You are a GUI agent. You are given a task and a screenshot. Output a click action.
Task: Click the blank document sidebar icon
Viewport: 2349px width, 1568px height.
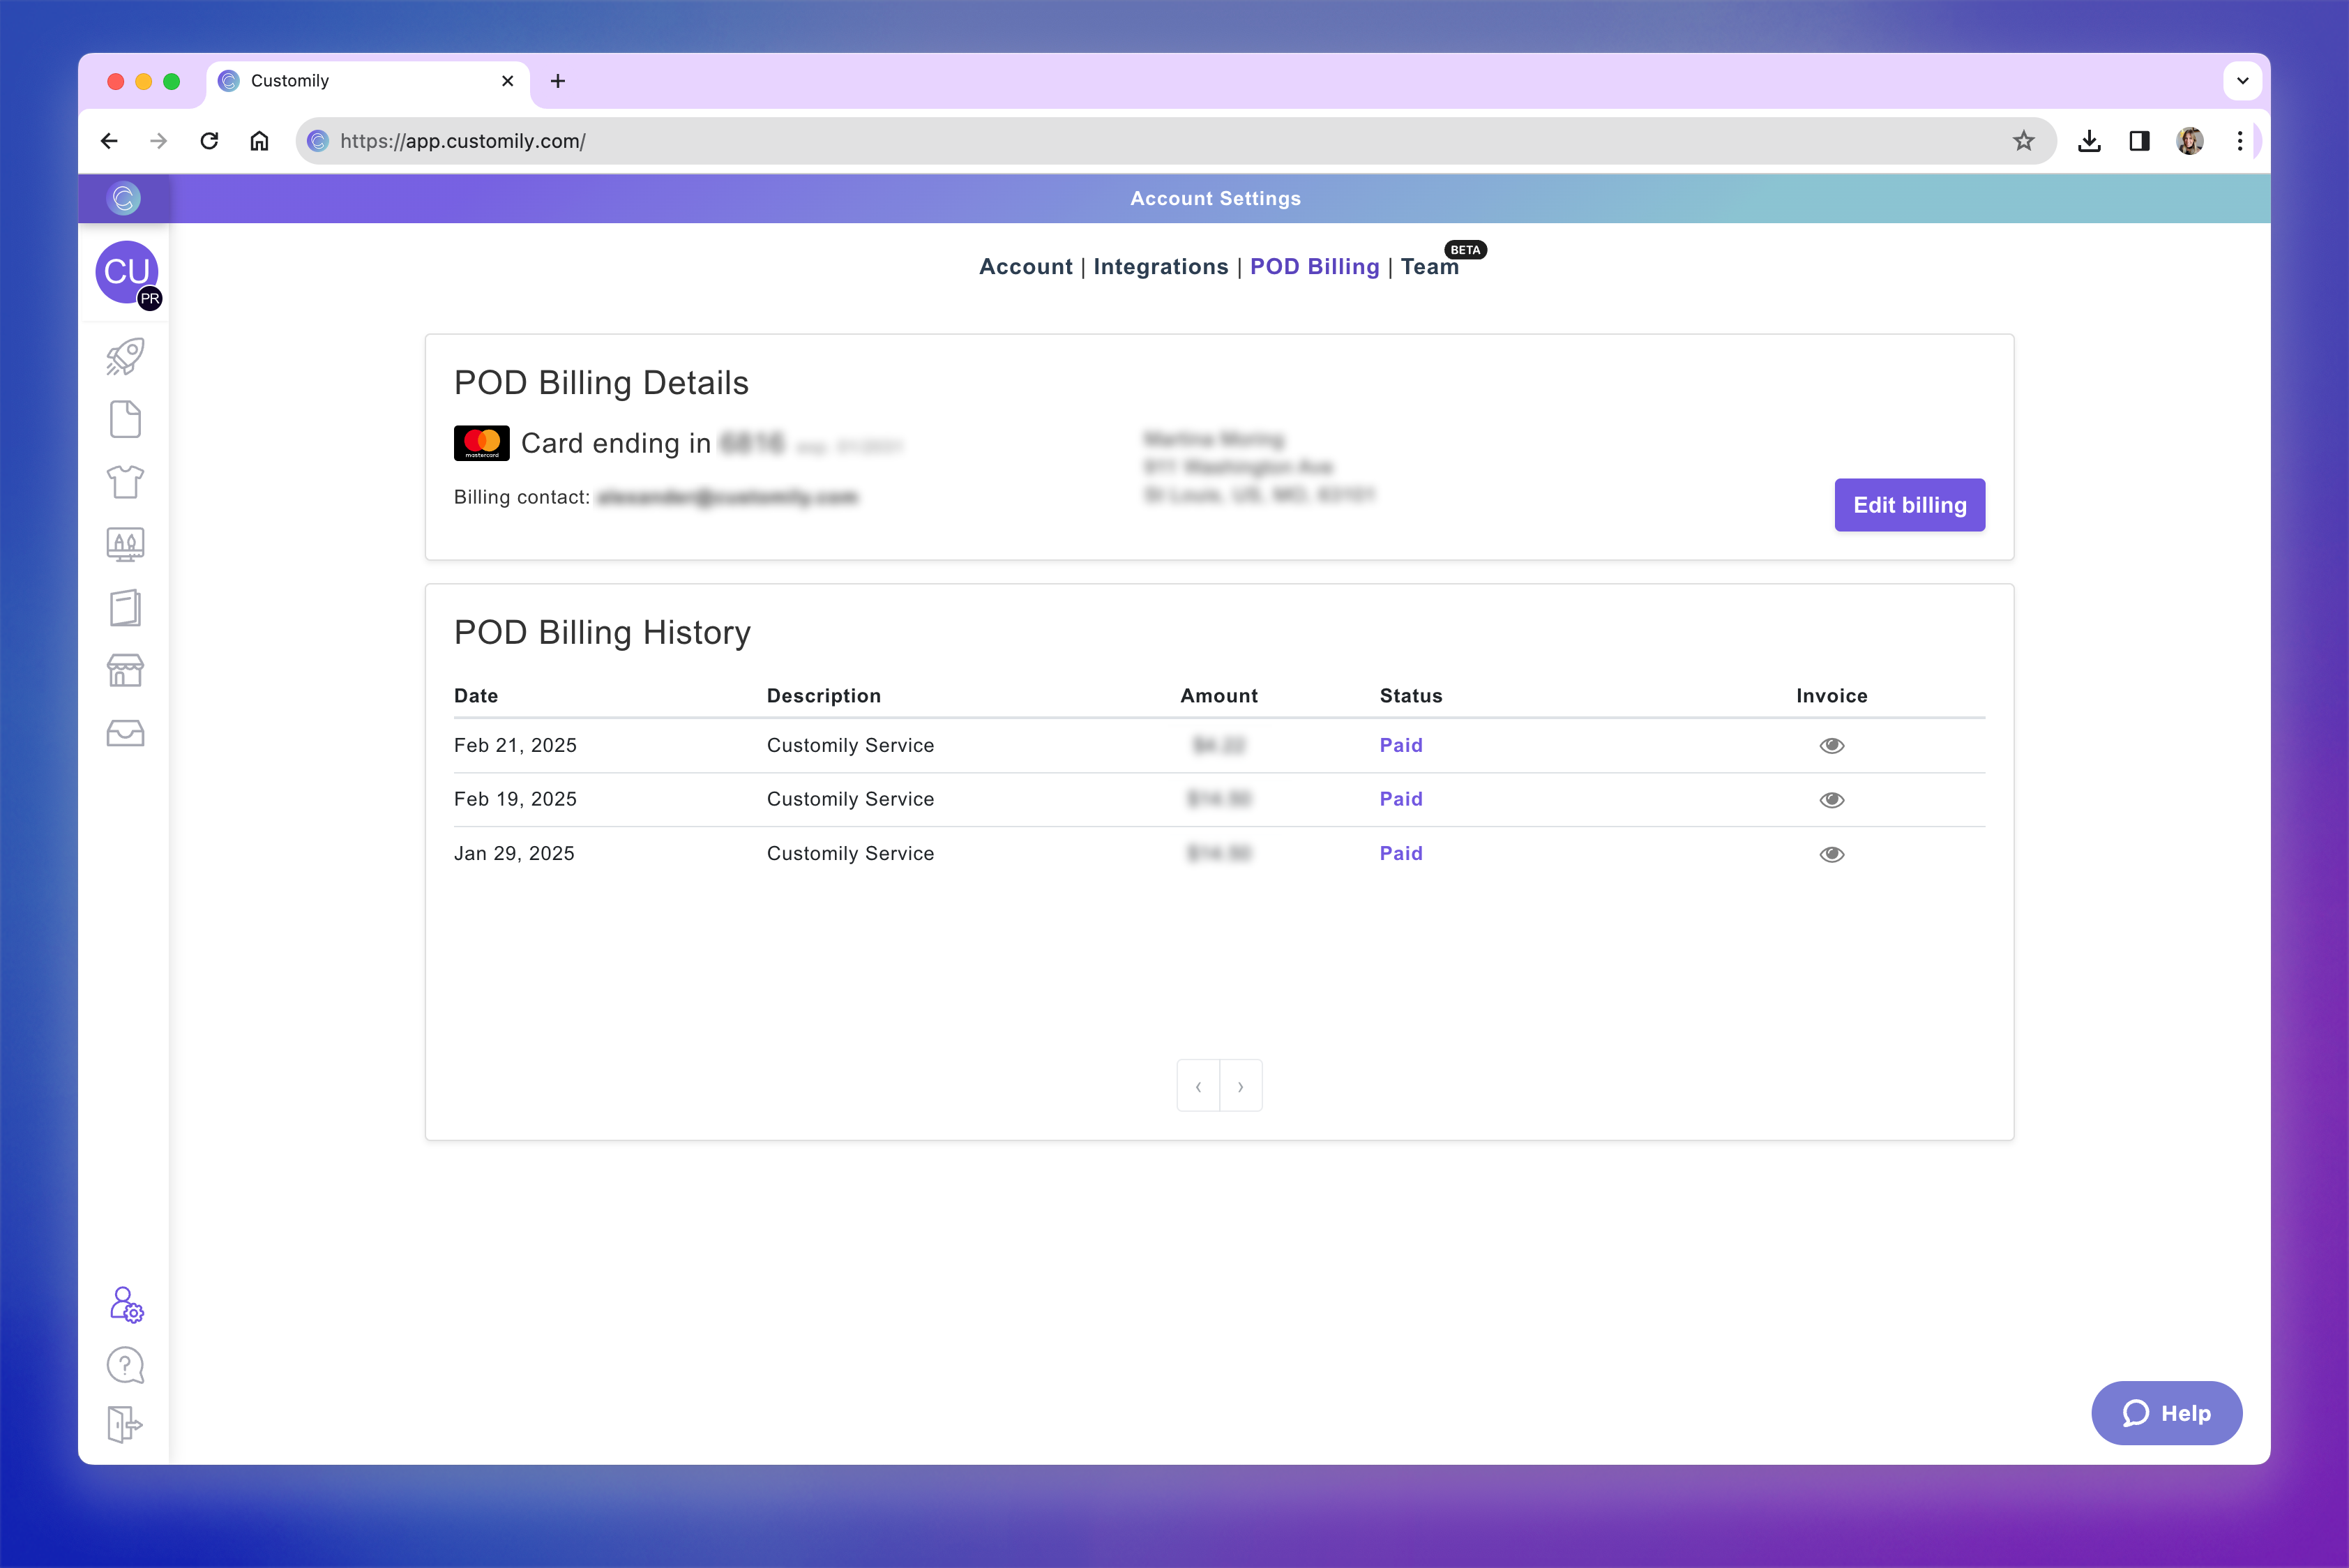point(125,420)
